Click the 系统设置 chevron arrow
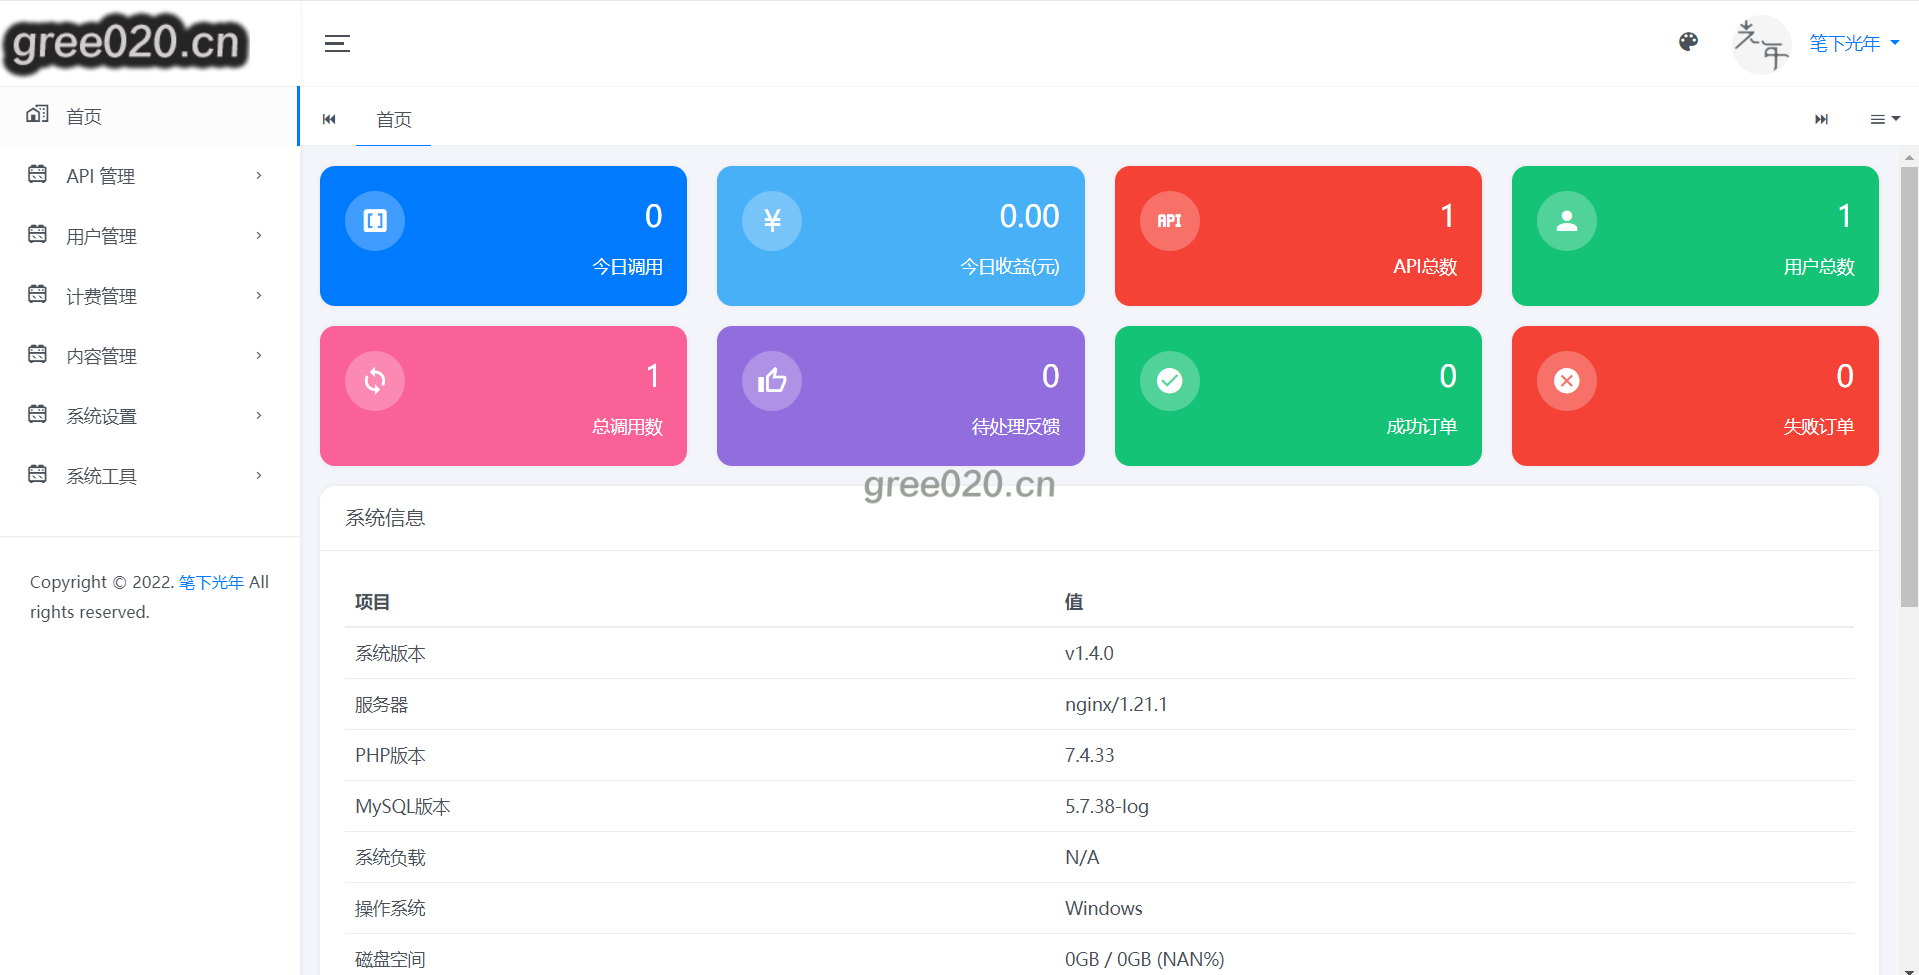Viewport: 1919px width, 975px height. pyautogui.click(x=259, y=416)
